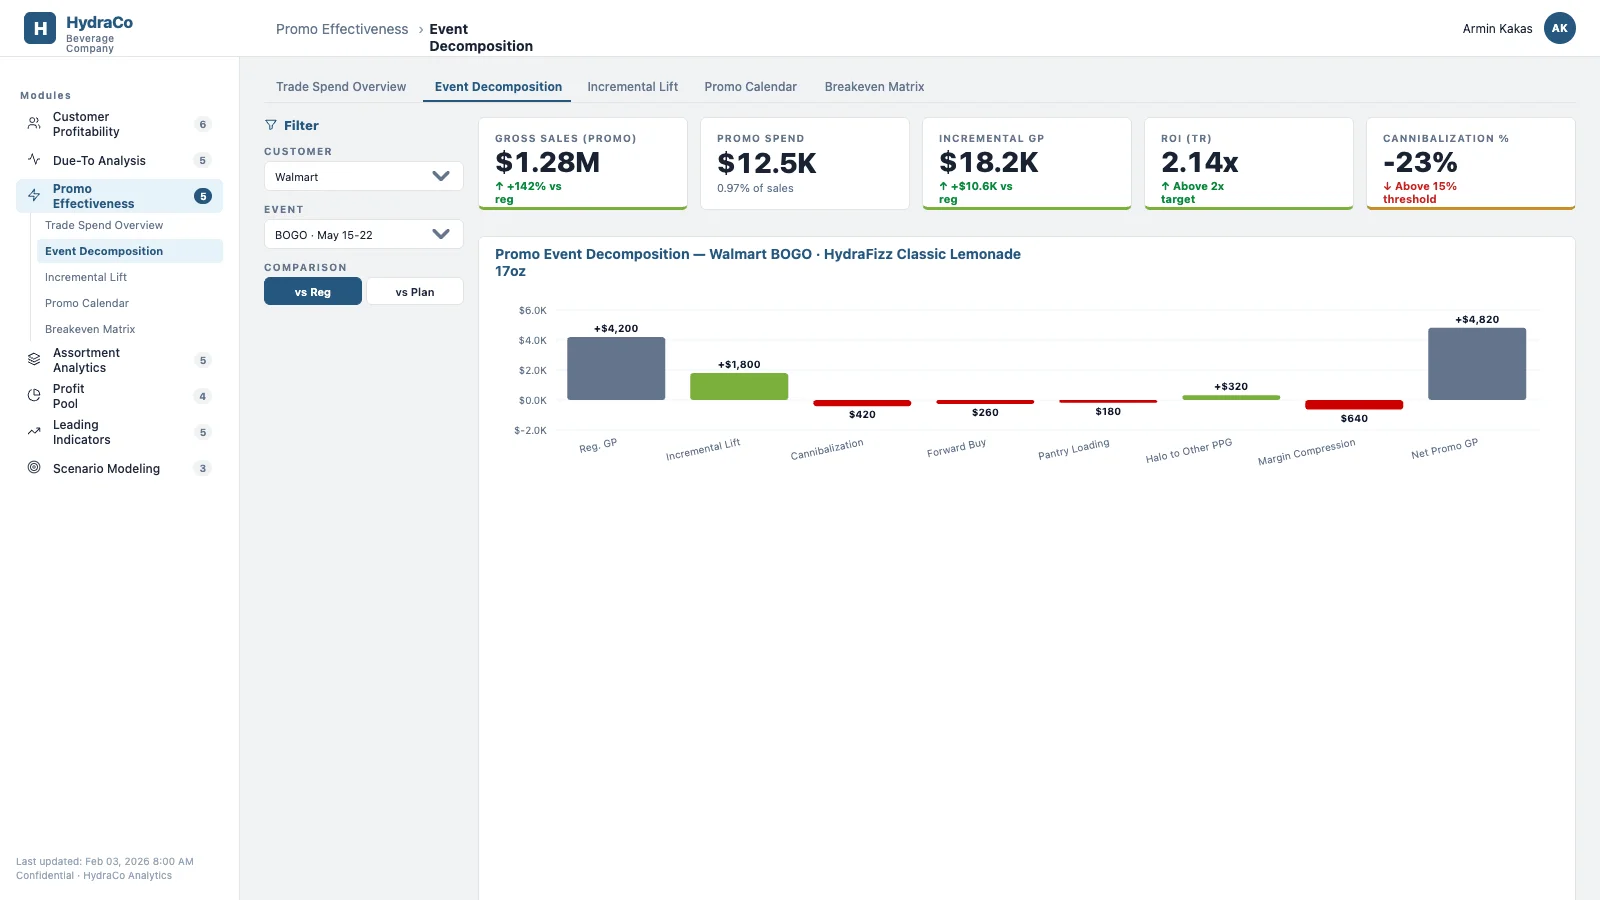Open Customer Profitability module
Viewport: 1600px width, 900px height.
[x=119, y=124]
